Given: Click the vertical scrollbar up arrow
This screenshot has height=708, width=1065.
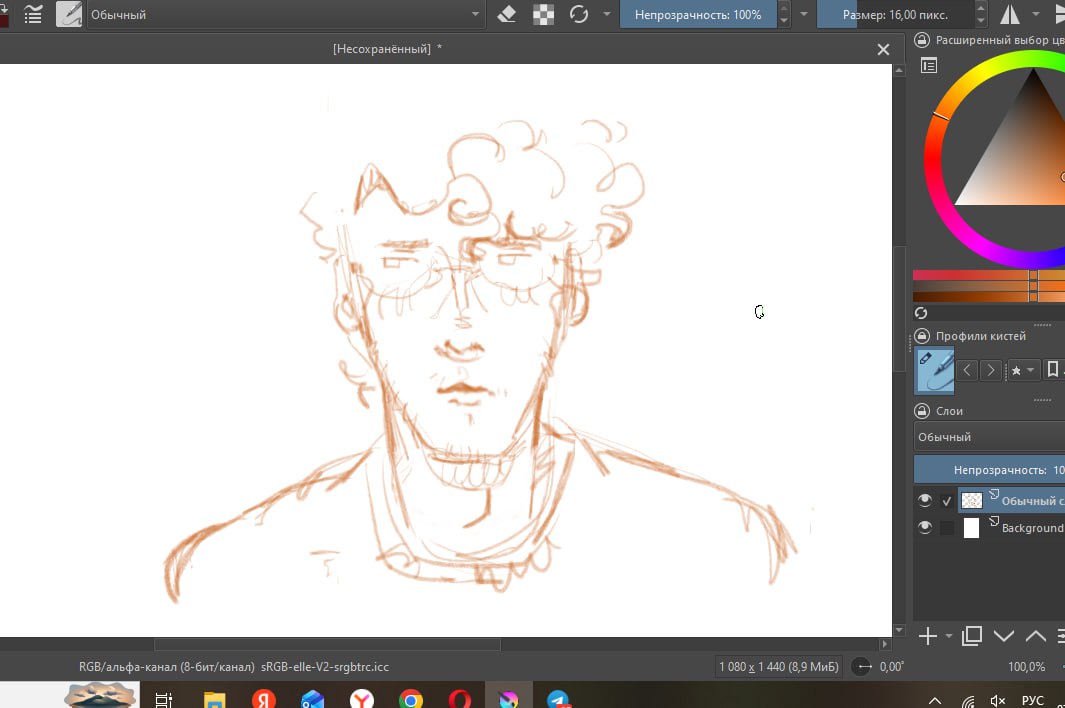Looking at the screenshot, I should (899, 70).
